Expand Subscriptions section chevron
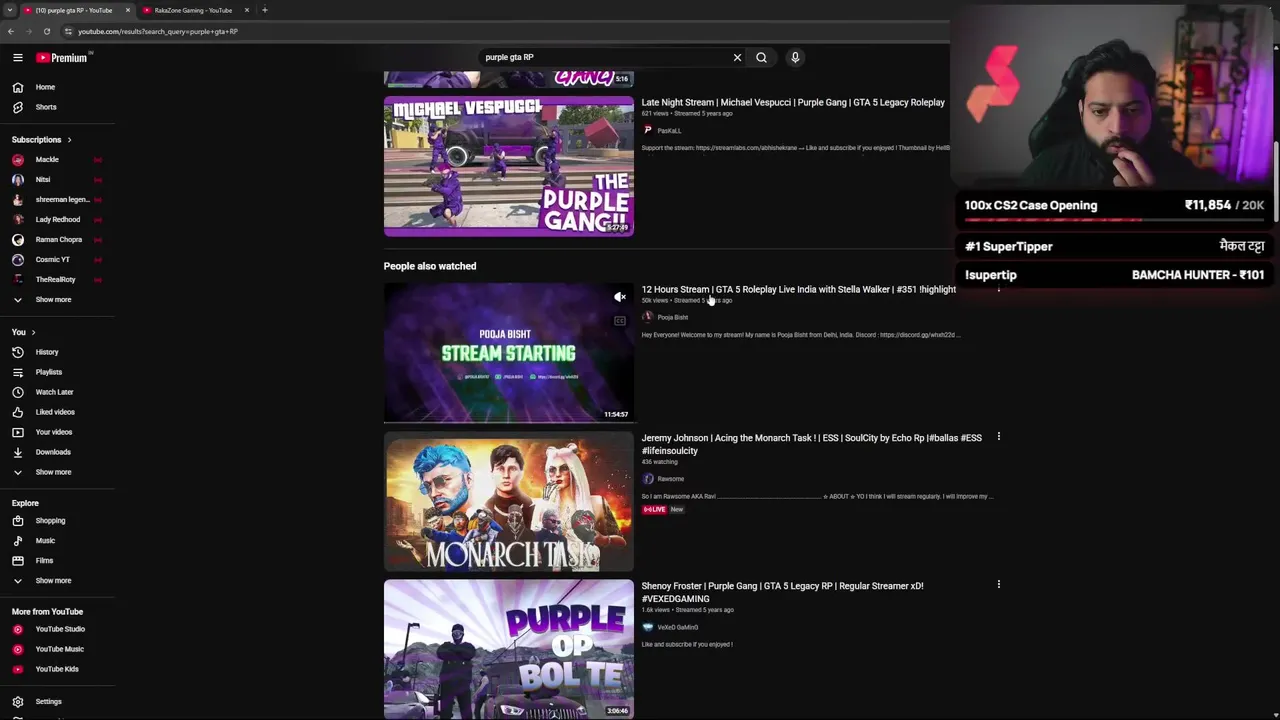This screenshot has width=1280, height=720. [69, 140]
